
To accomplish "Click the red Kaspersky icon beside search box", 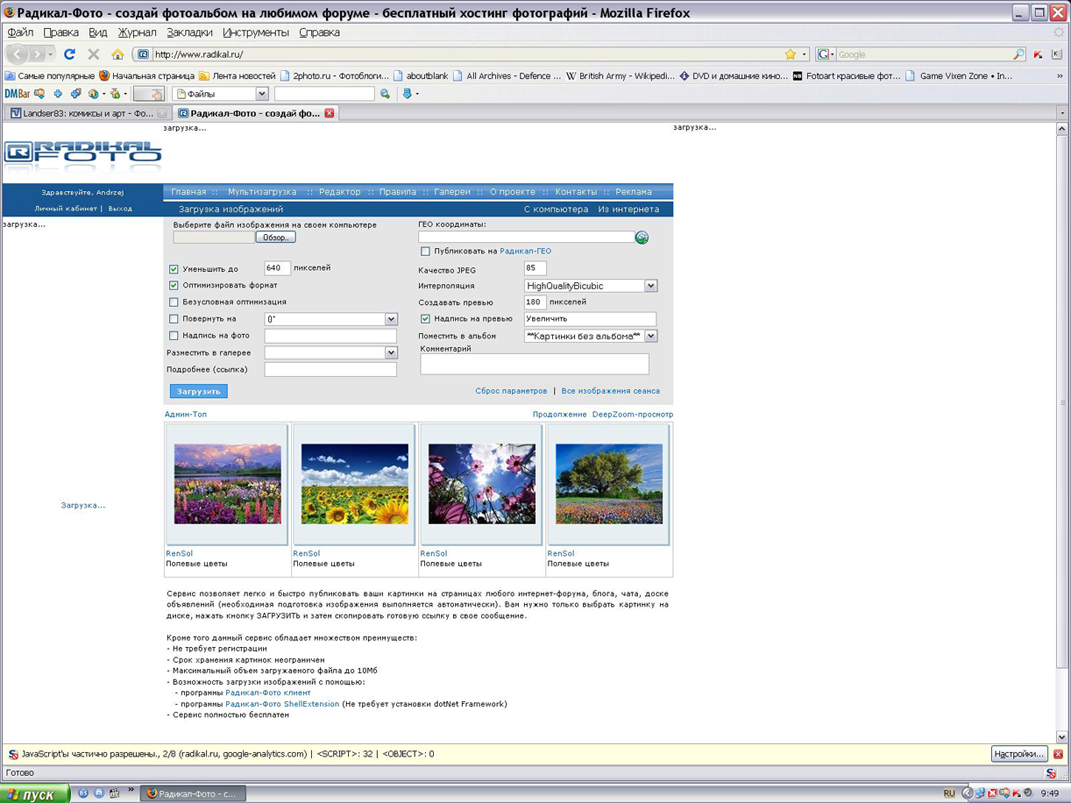I will [x=1038, y=54].
